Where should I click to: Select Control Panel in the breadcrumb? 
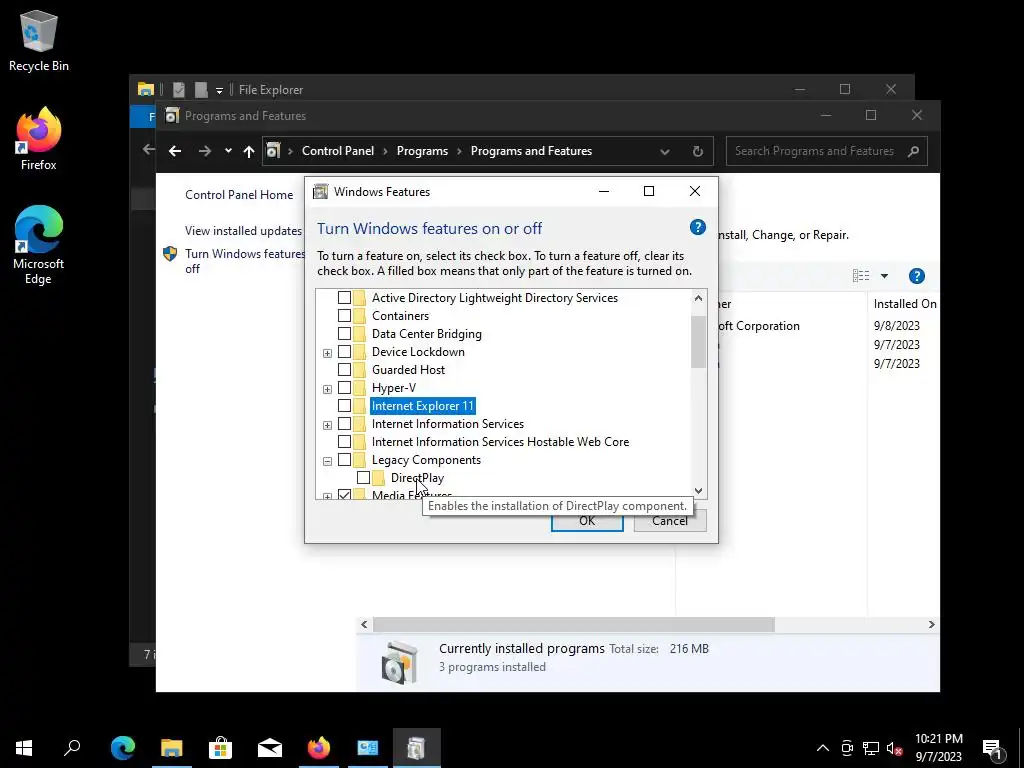pos(338,151)
